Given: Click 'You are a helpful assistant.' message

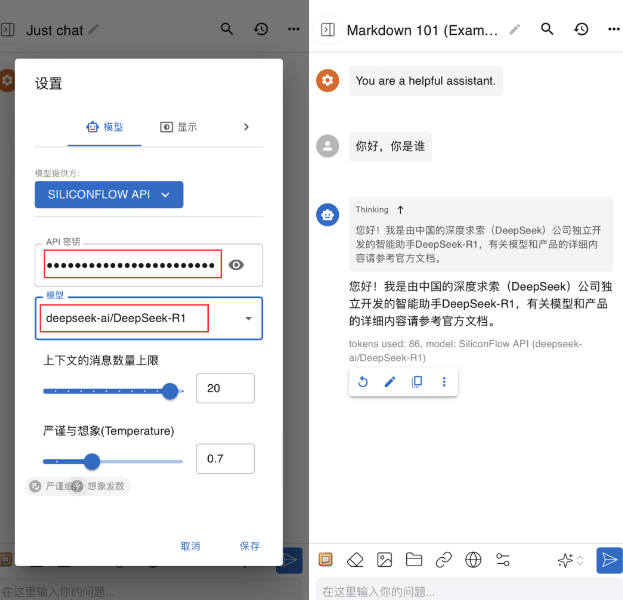Looking at the screenshot, I should (426, 81).
